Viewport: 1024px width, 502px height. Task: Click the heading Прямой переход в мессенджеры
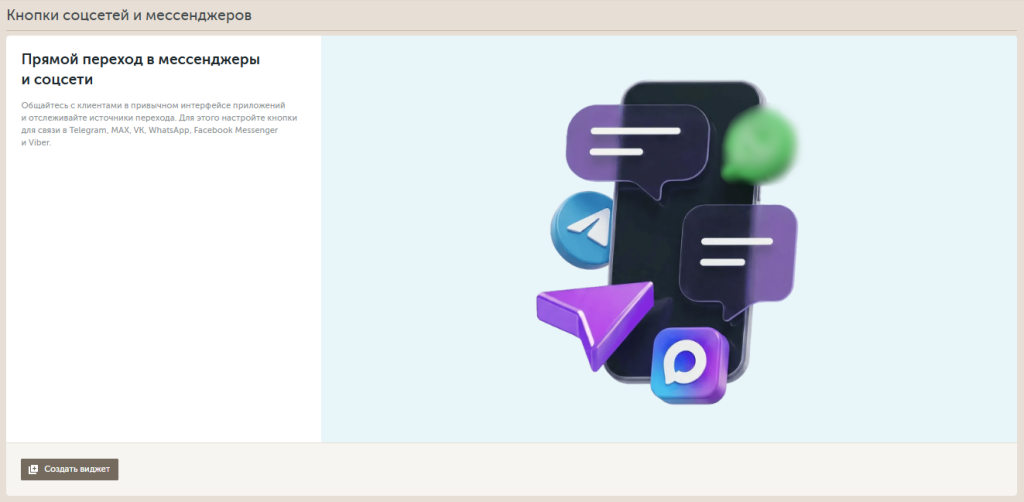pyautogui.click(x=140, y=59)
